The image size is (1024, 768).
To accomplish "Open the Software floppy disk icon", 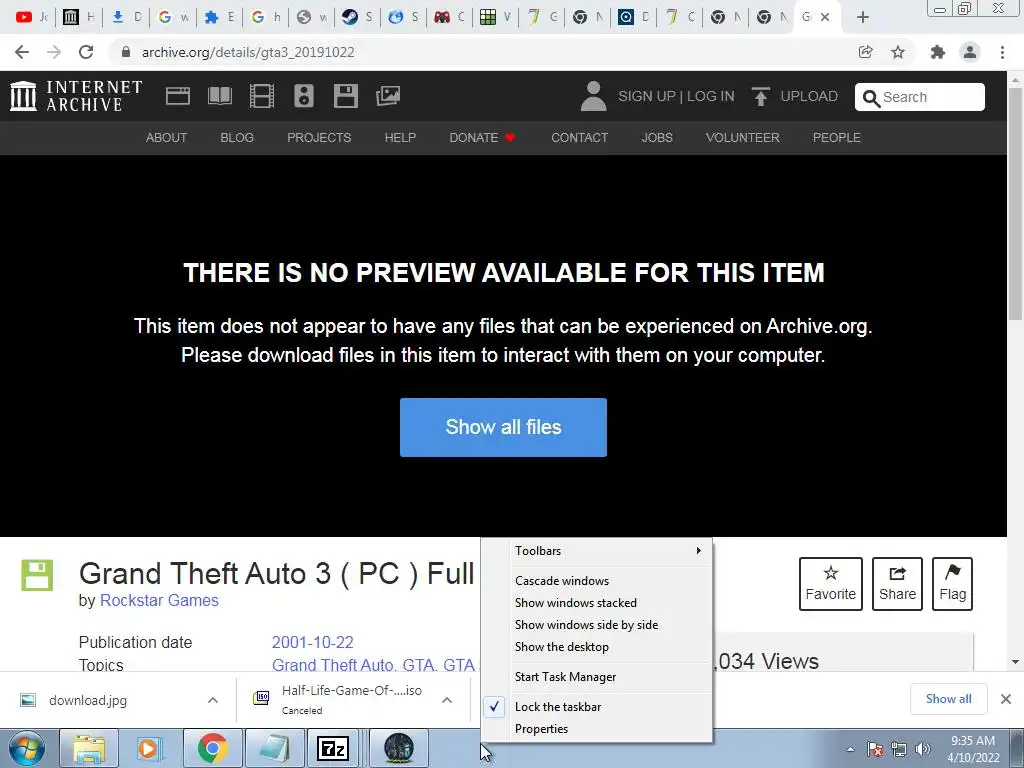I will [x=345, y=96].
